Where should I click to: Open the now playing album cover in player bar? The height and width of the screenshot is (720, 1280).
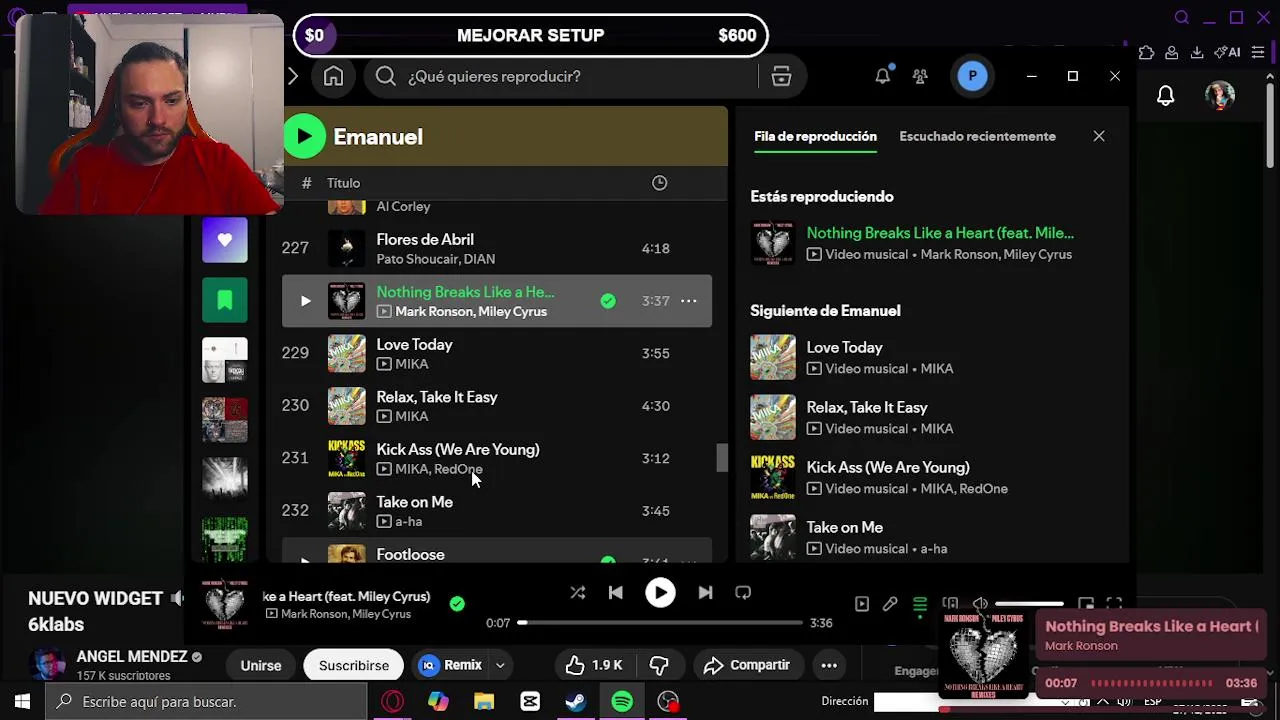(224, 604)
